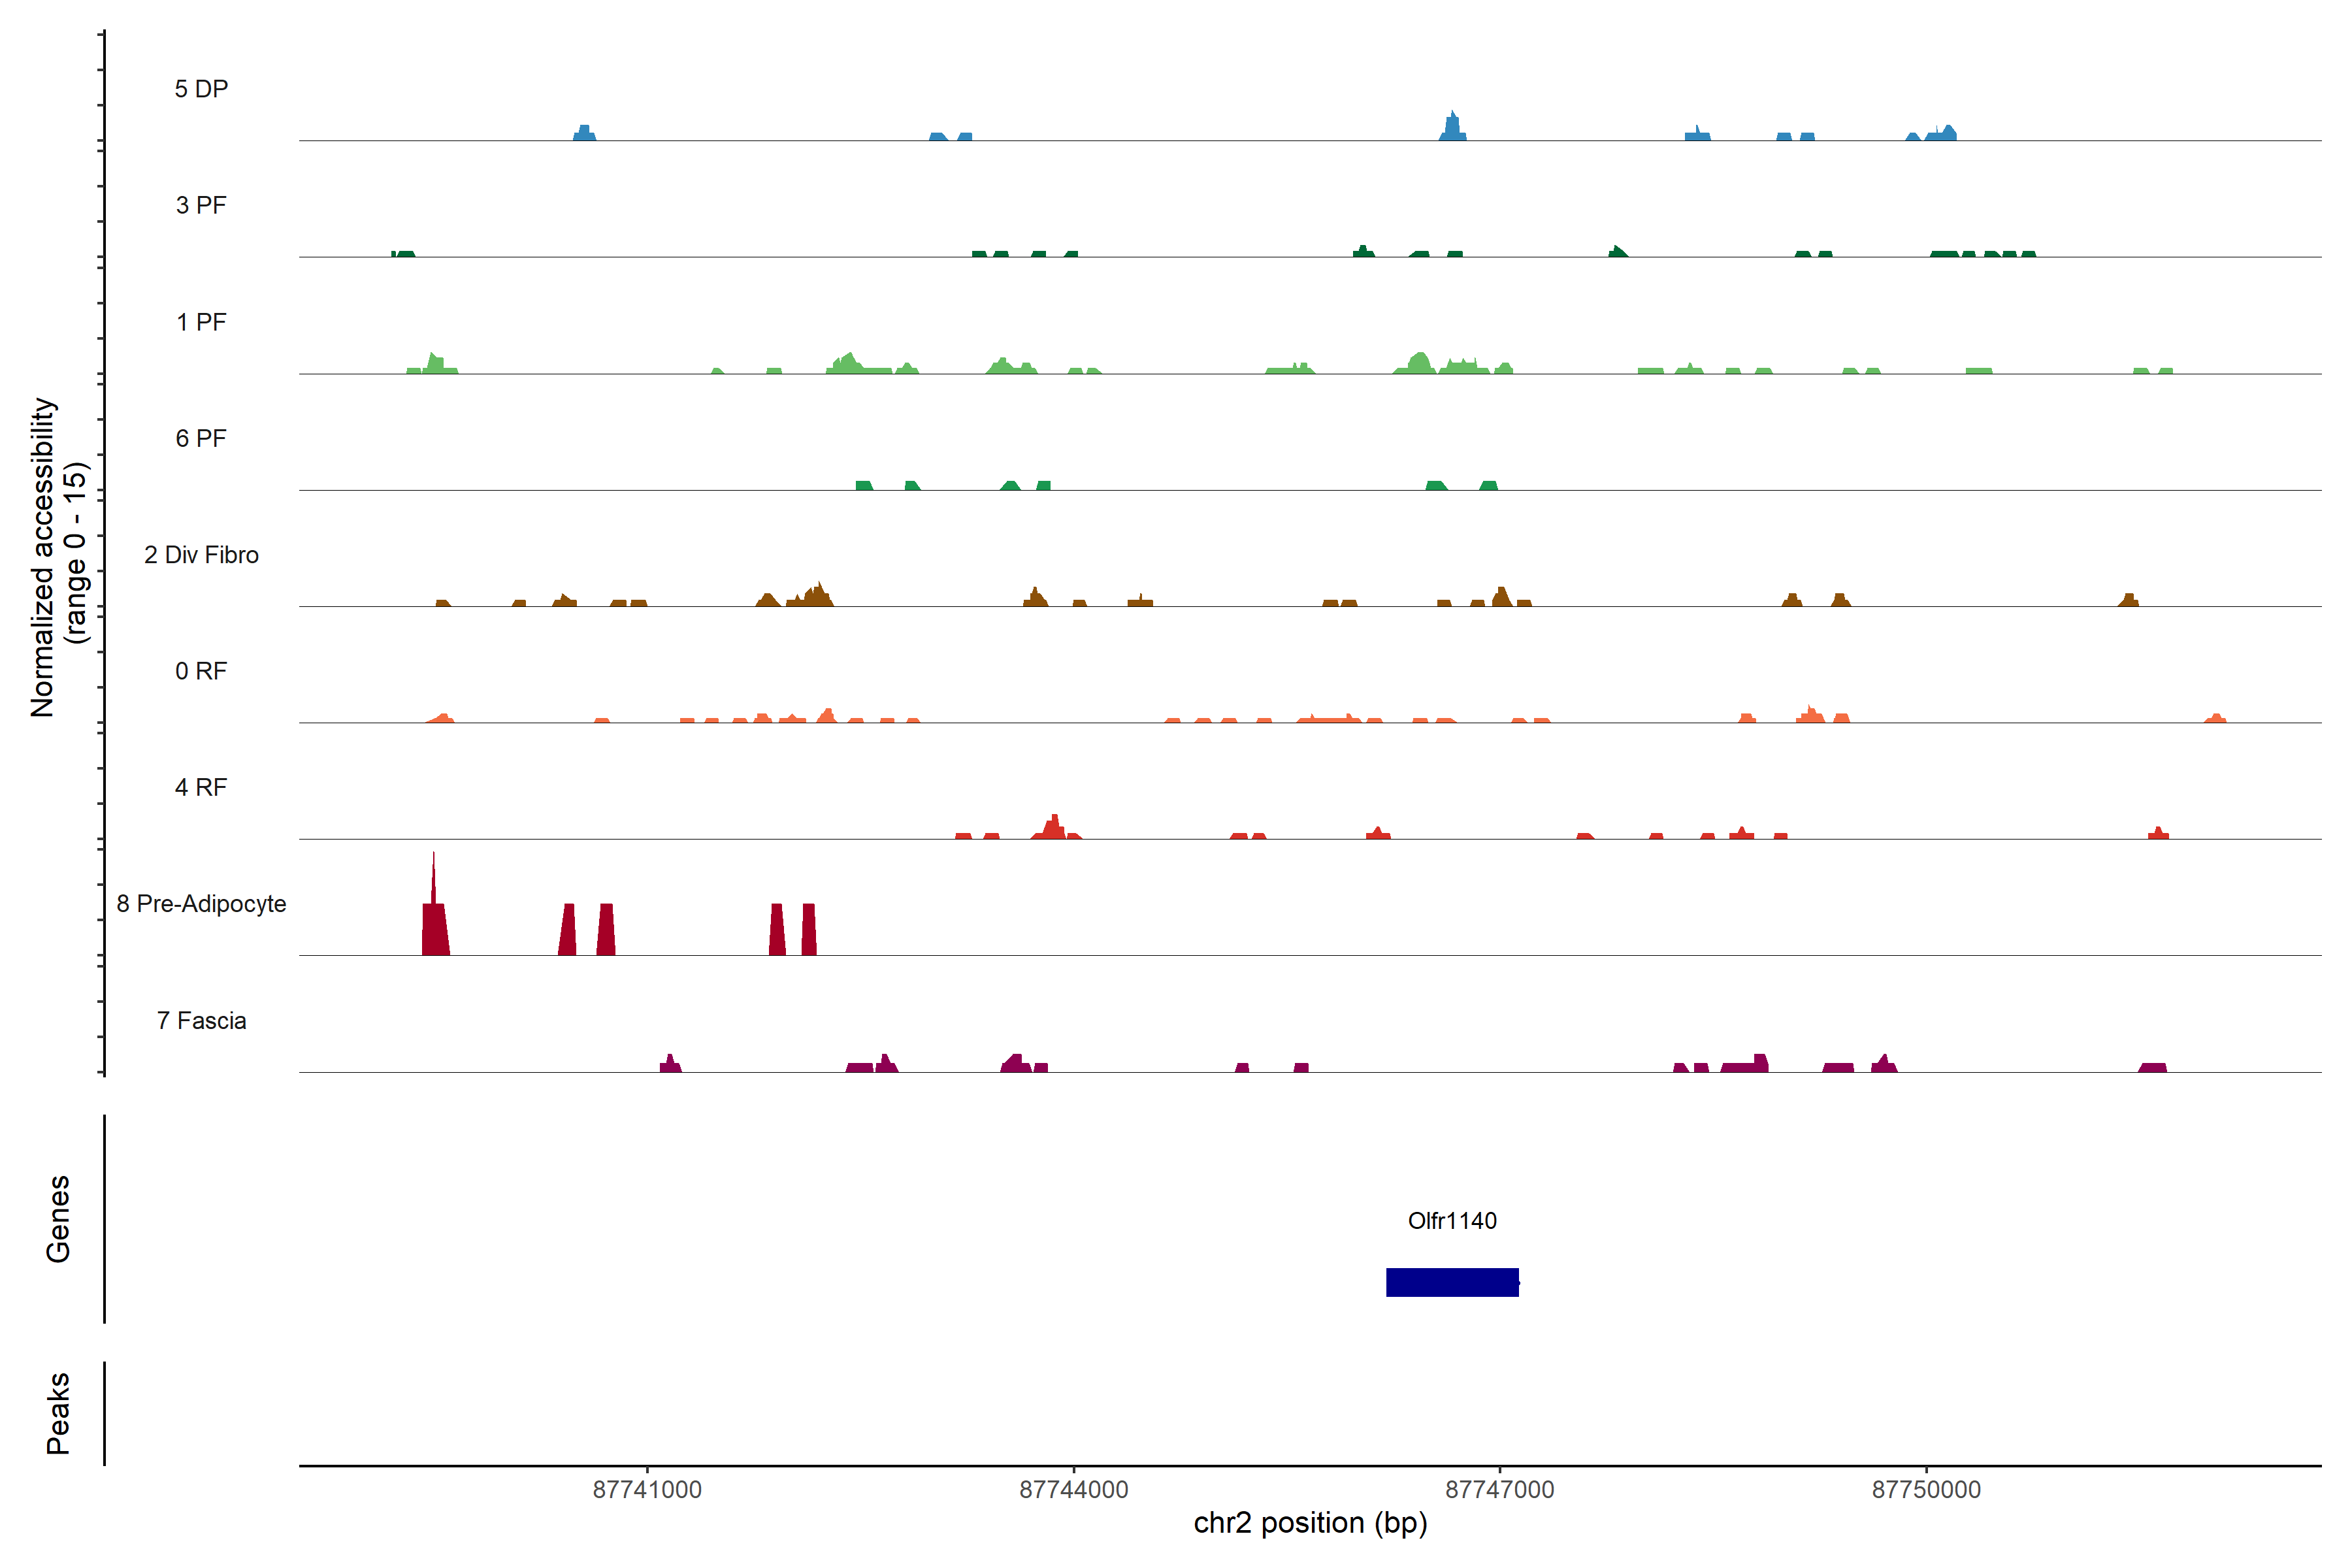2352x1568 pixels.
Task: Click the 1 PF track label
Action: pos(201,322)
